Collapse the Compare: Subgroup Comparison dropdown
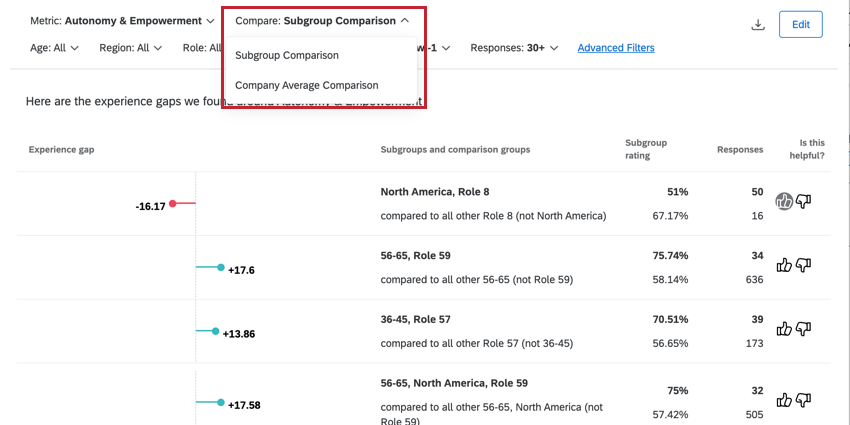850x425 pixels. 321,21
